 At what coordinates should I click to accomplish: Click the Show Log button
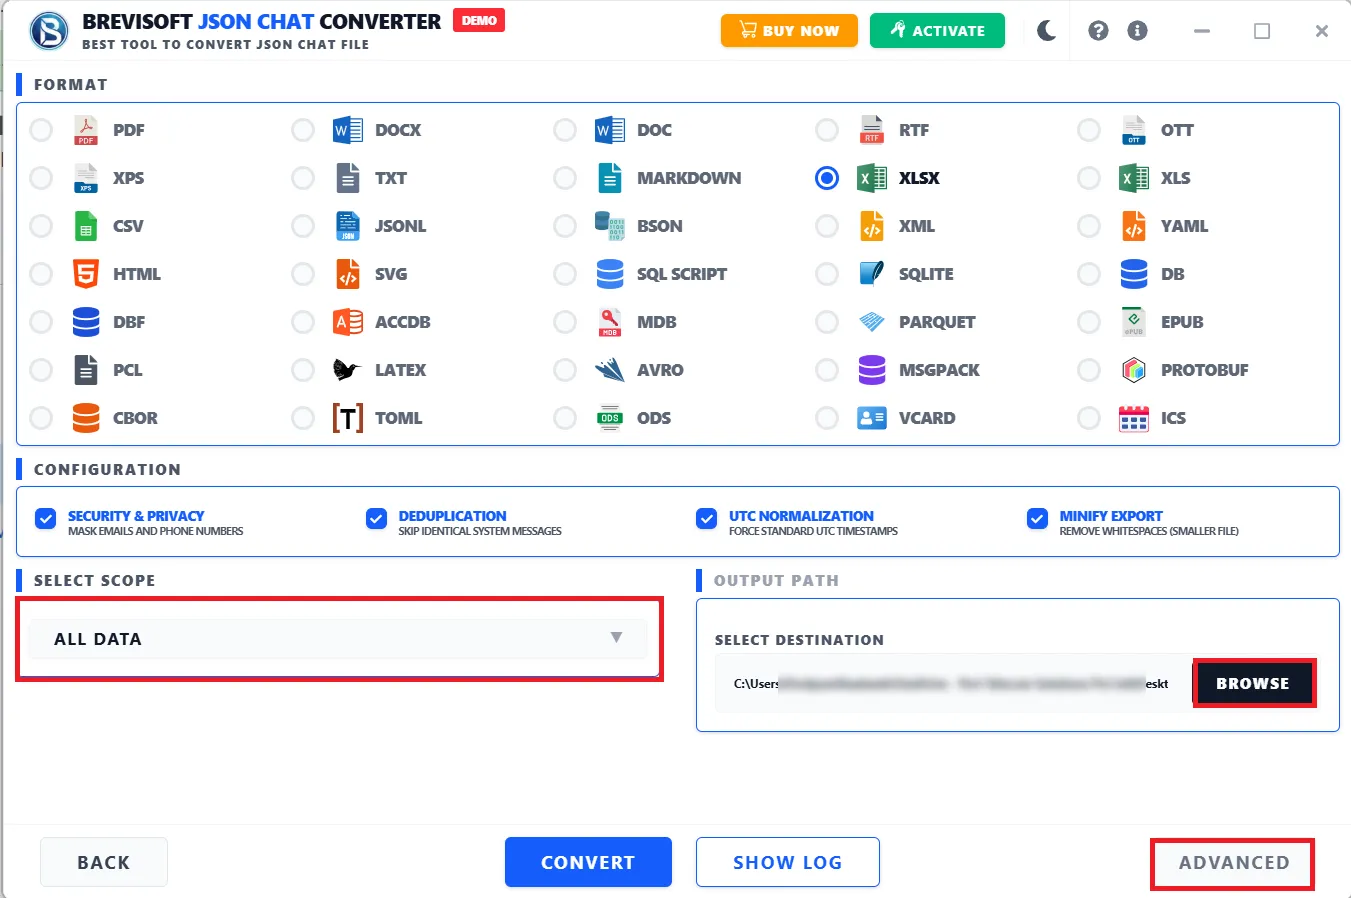[x=788, y=862]
